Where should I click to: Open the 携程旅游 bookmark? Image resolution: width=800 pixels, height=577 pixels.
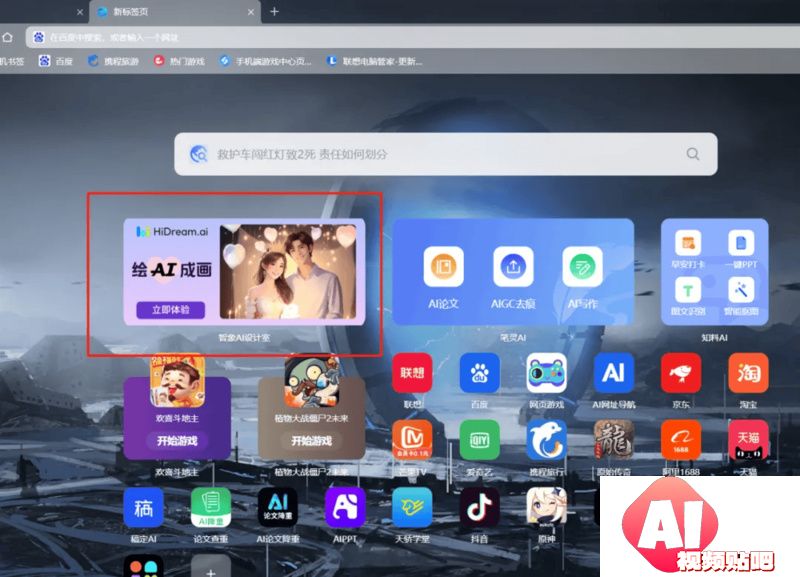113,61
